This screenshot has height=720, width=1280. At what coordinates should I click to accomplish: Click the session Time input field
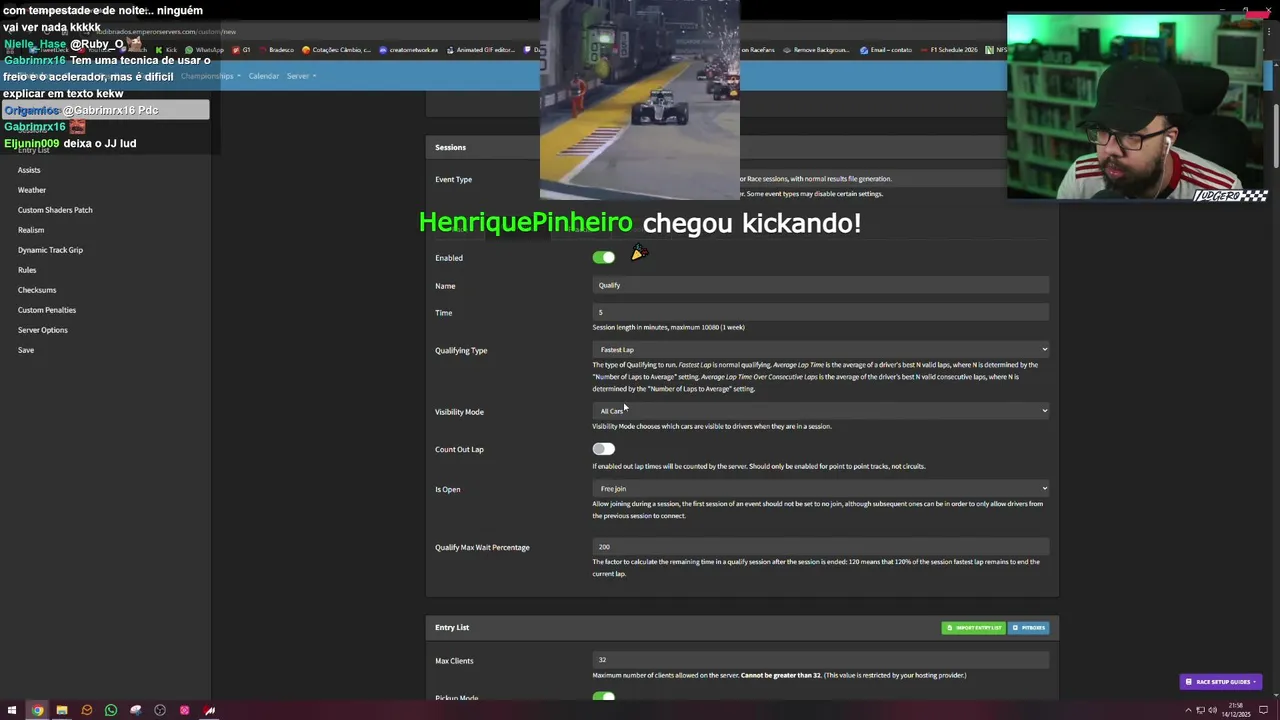click(821, 312)
